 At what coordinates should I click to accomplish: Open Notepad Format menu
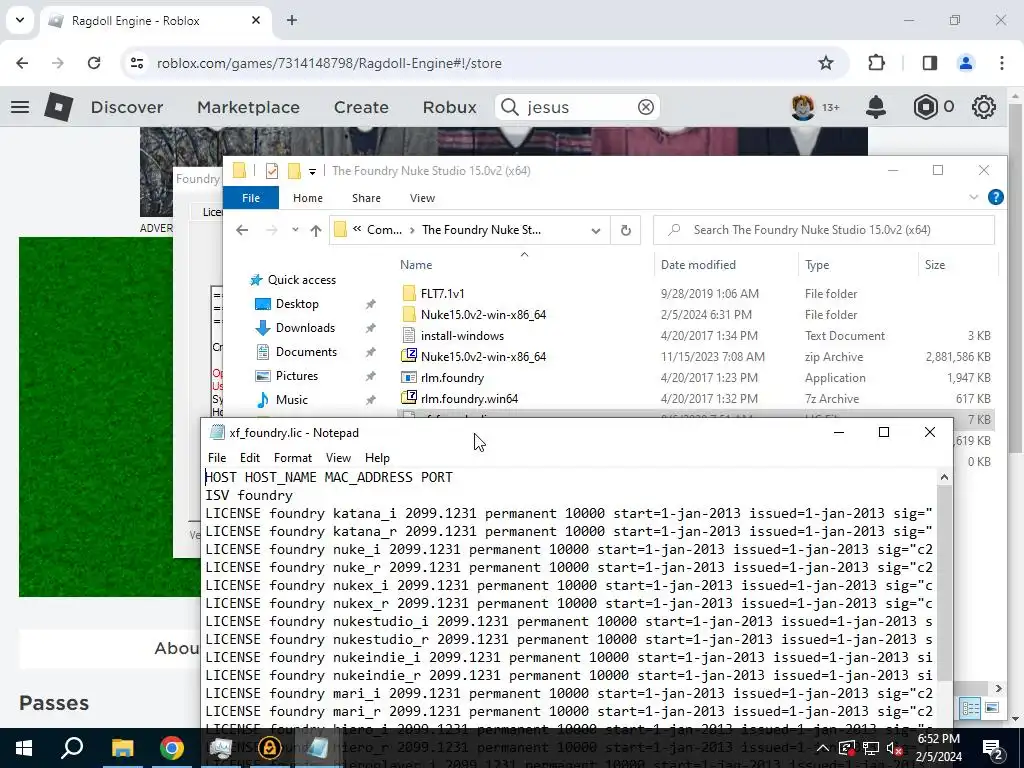(x=293, y=458)
